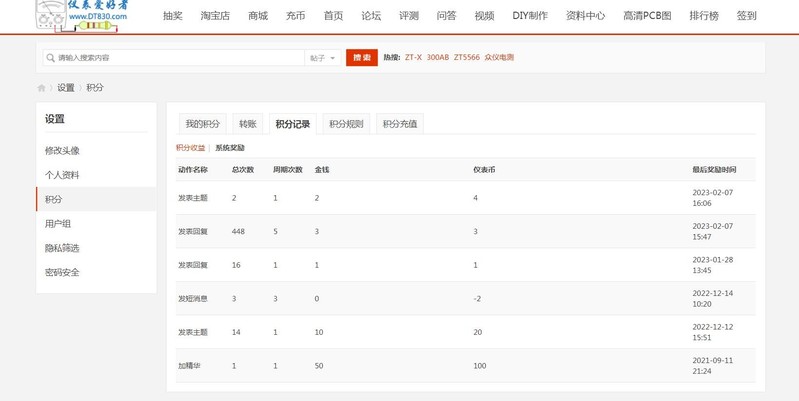Open the 问答 nav item
Viewport: 799px width, 401px height.
click(x=446, y=16)
